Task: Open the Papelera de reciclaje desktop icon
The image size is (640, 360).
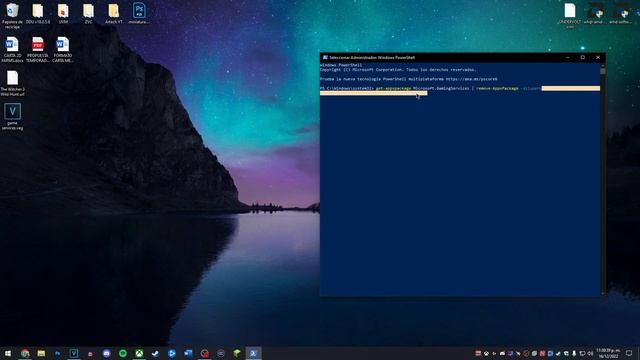Action: point(12,15)
